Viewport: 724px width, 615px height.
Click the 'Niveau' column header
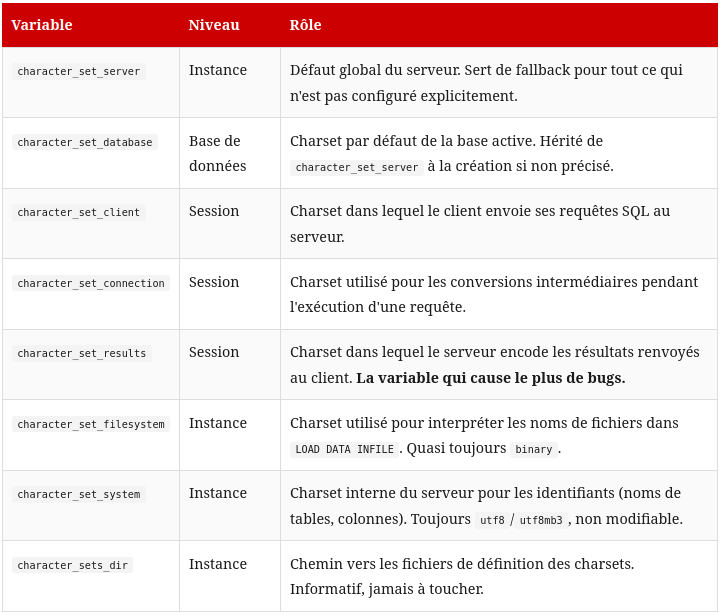click(214, 25)
